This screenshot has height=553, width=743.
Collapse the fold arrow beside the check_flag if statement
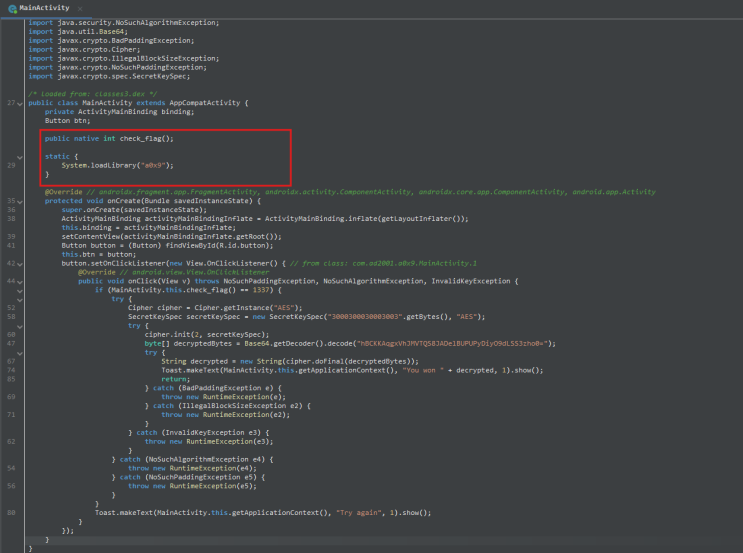point(20,290)
